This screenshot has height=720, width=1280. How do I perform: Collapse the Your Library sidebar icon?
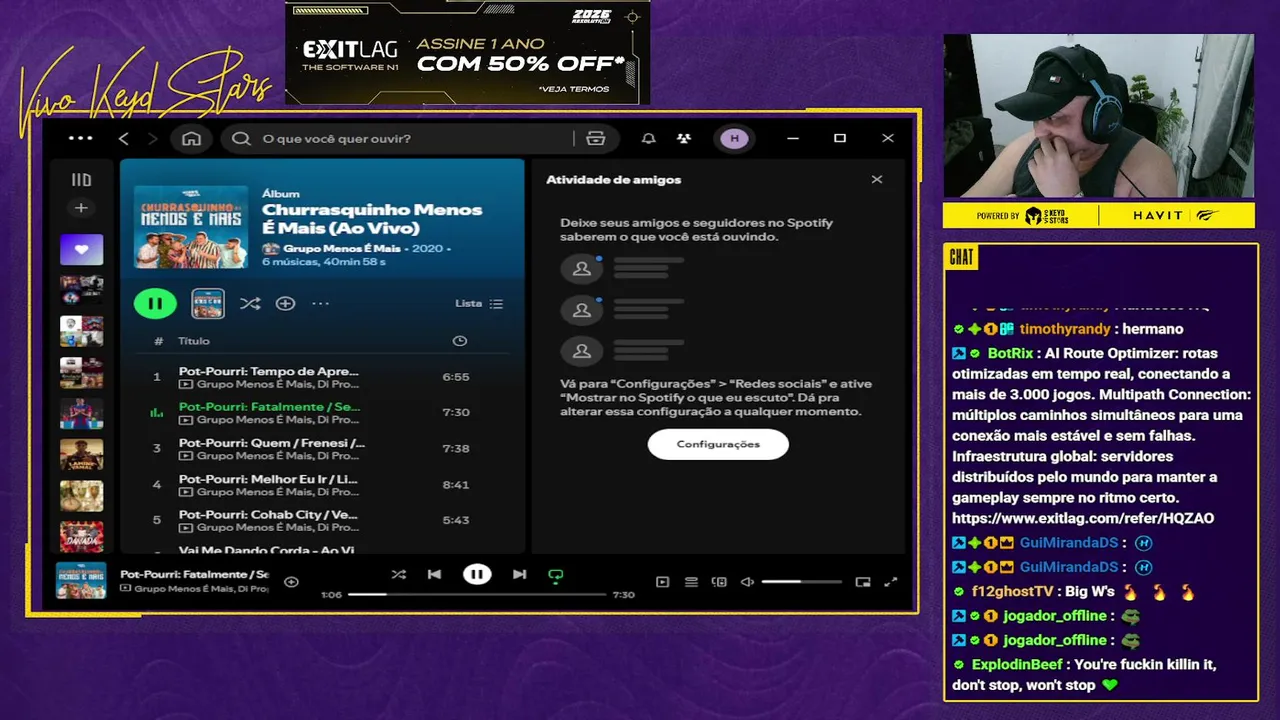coord(81,180)
